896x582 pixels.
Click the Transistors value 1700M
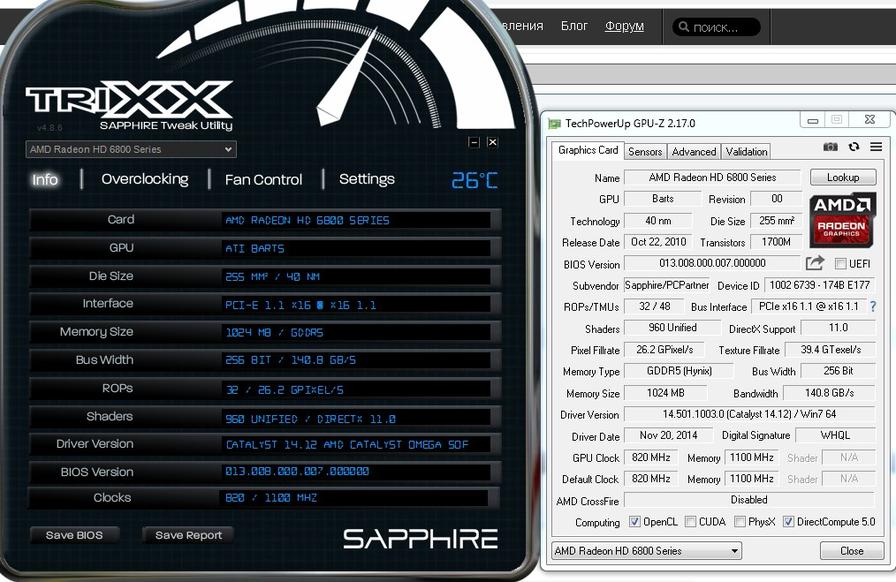(x=776, y=242)
